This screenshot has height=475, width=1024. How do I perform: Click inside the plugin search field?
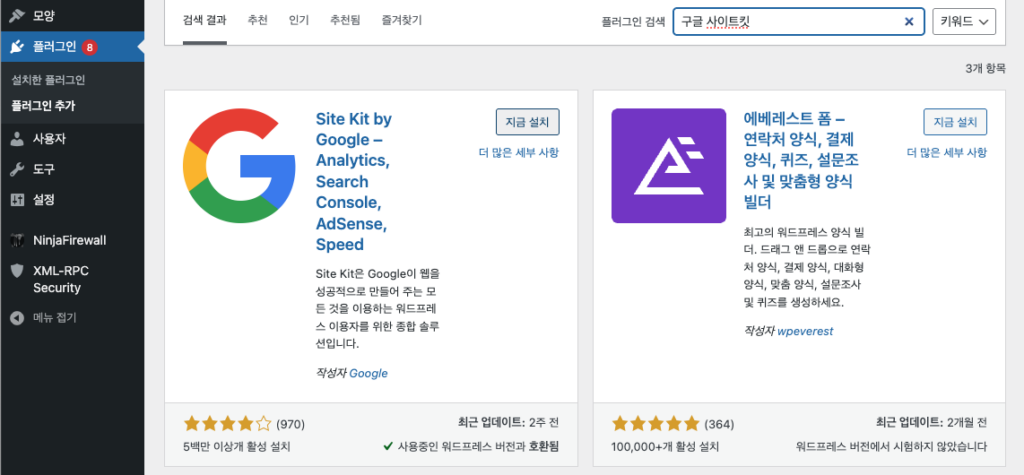click(x=785, y=21)
